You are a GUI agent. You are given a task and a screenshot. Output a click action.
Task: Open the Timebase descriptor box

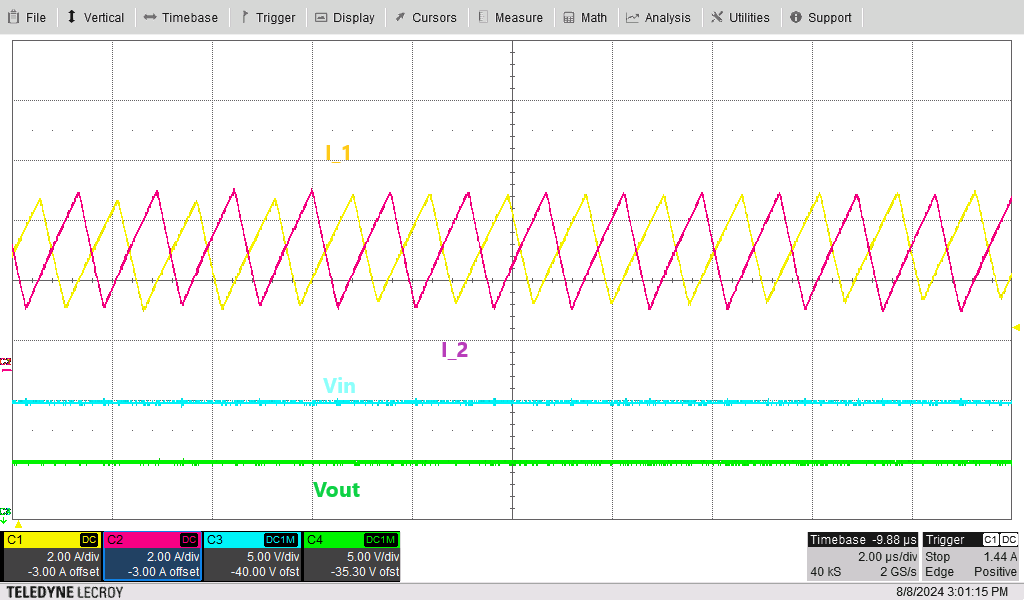pyautogui.click(x=863, y=556)
